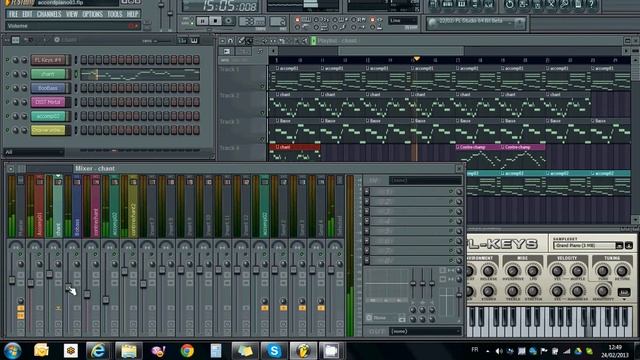Select the playlist pencil draw tool

point(242,41)
